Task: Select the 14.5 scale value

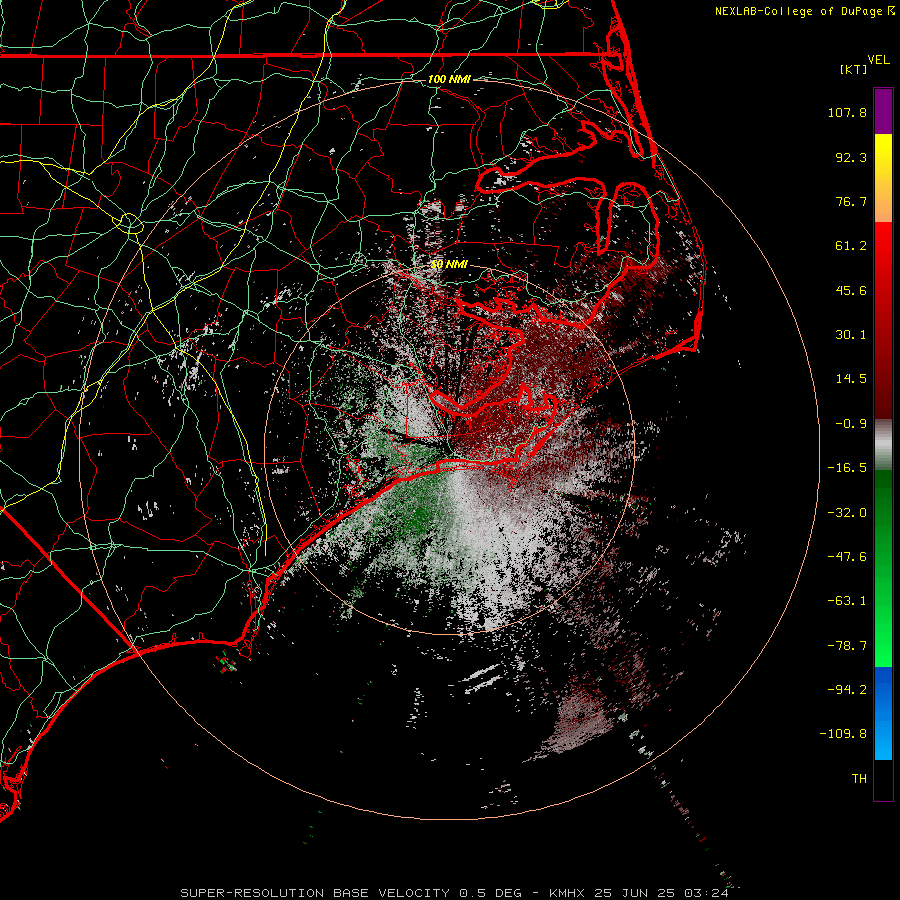Action: [851, 379]
